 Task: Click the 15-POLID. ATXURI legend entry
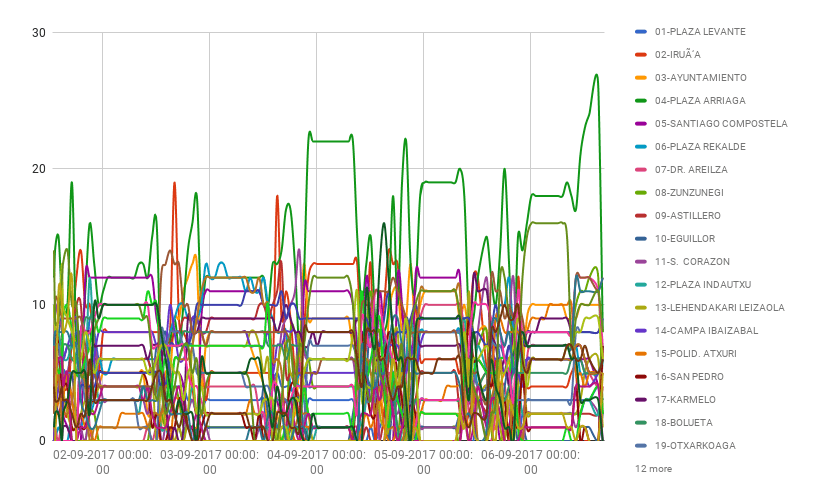[x=695, y=354]
